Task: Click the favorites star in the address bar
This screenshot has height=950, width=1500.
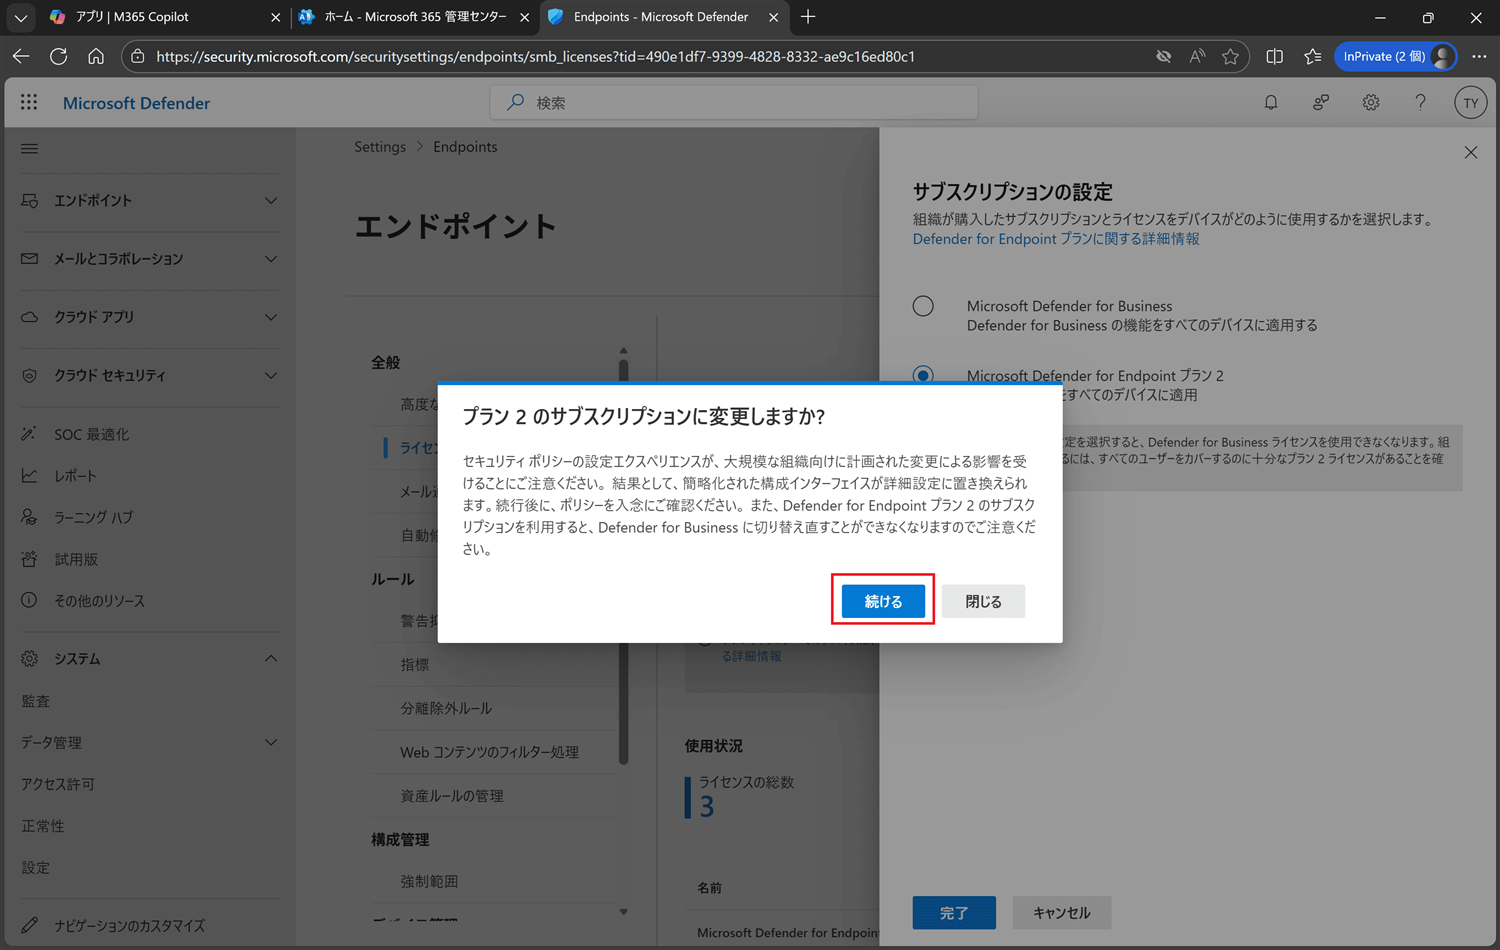Action: pyautogui.click(x=1231, y=56)
